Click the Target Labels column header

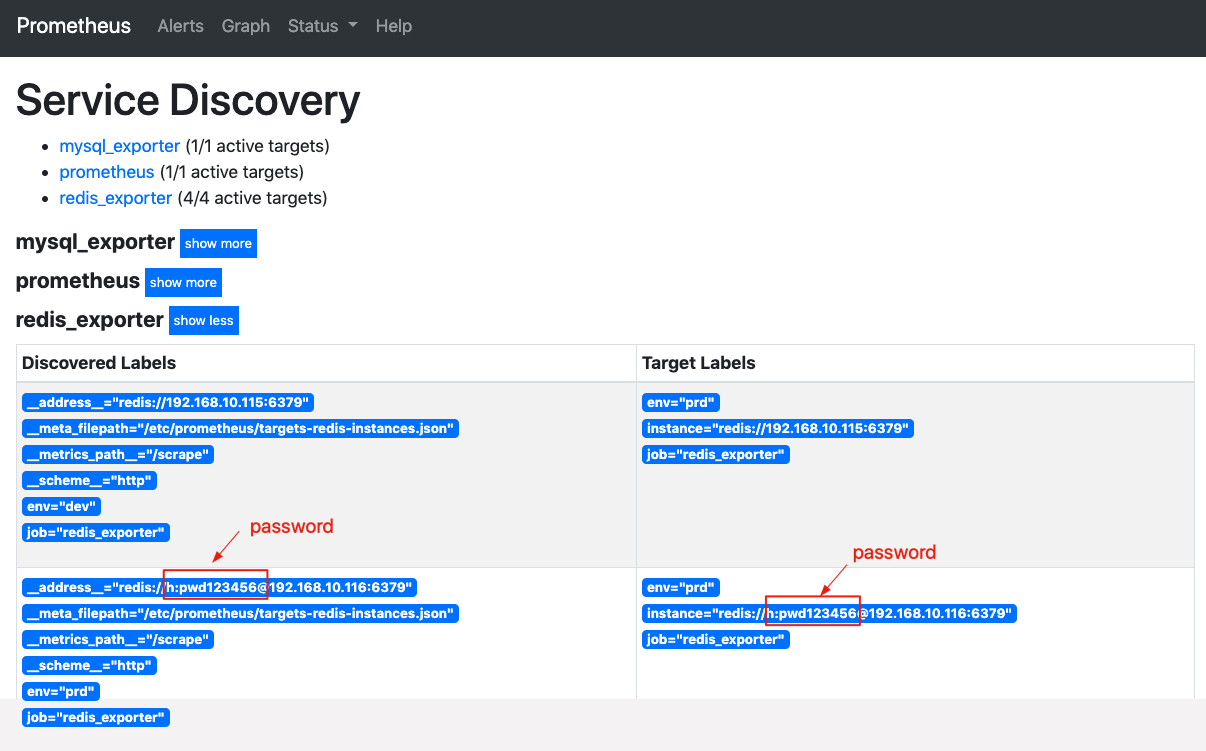698,363
